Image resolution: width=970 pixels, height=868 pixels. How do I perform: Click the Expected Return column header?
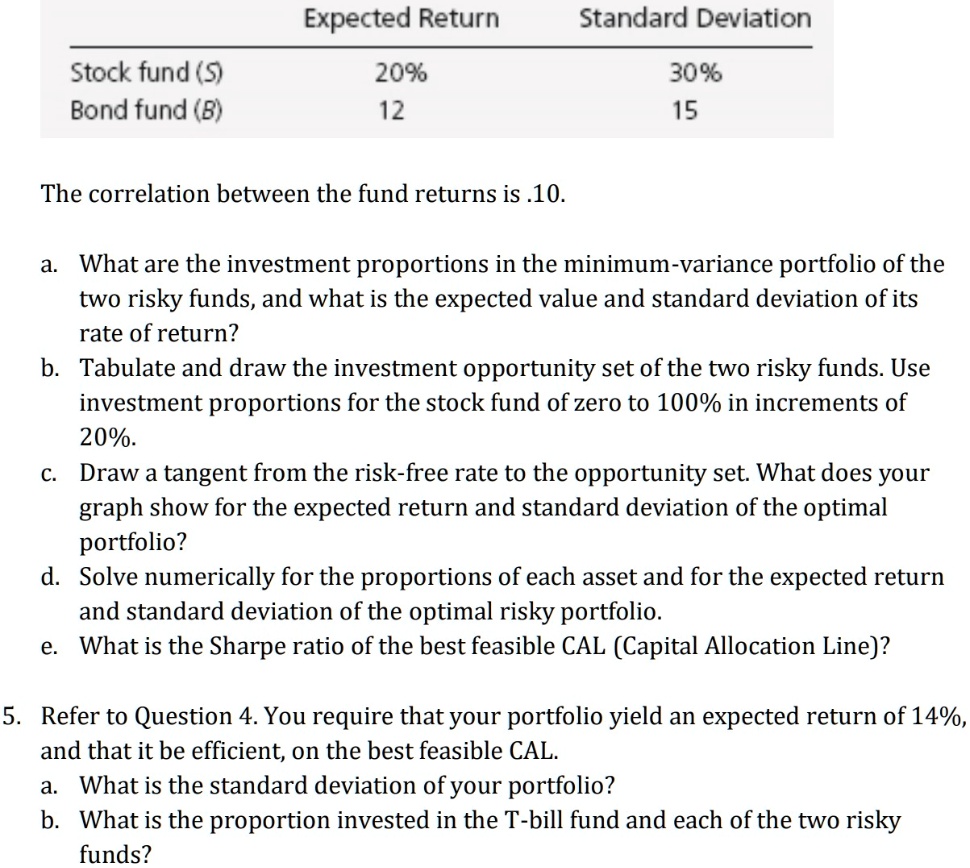click(x=401, y=18)
